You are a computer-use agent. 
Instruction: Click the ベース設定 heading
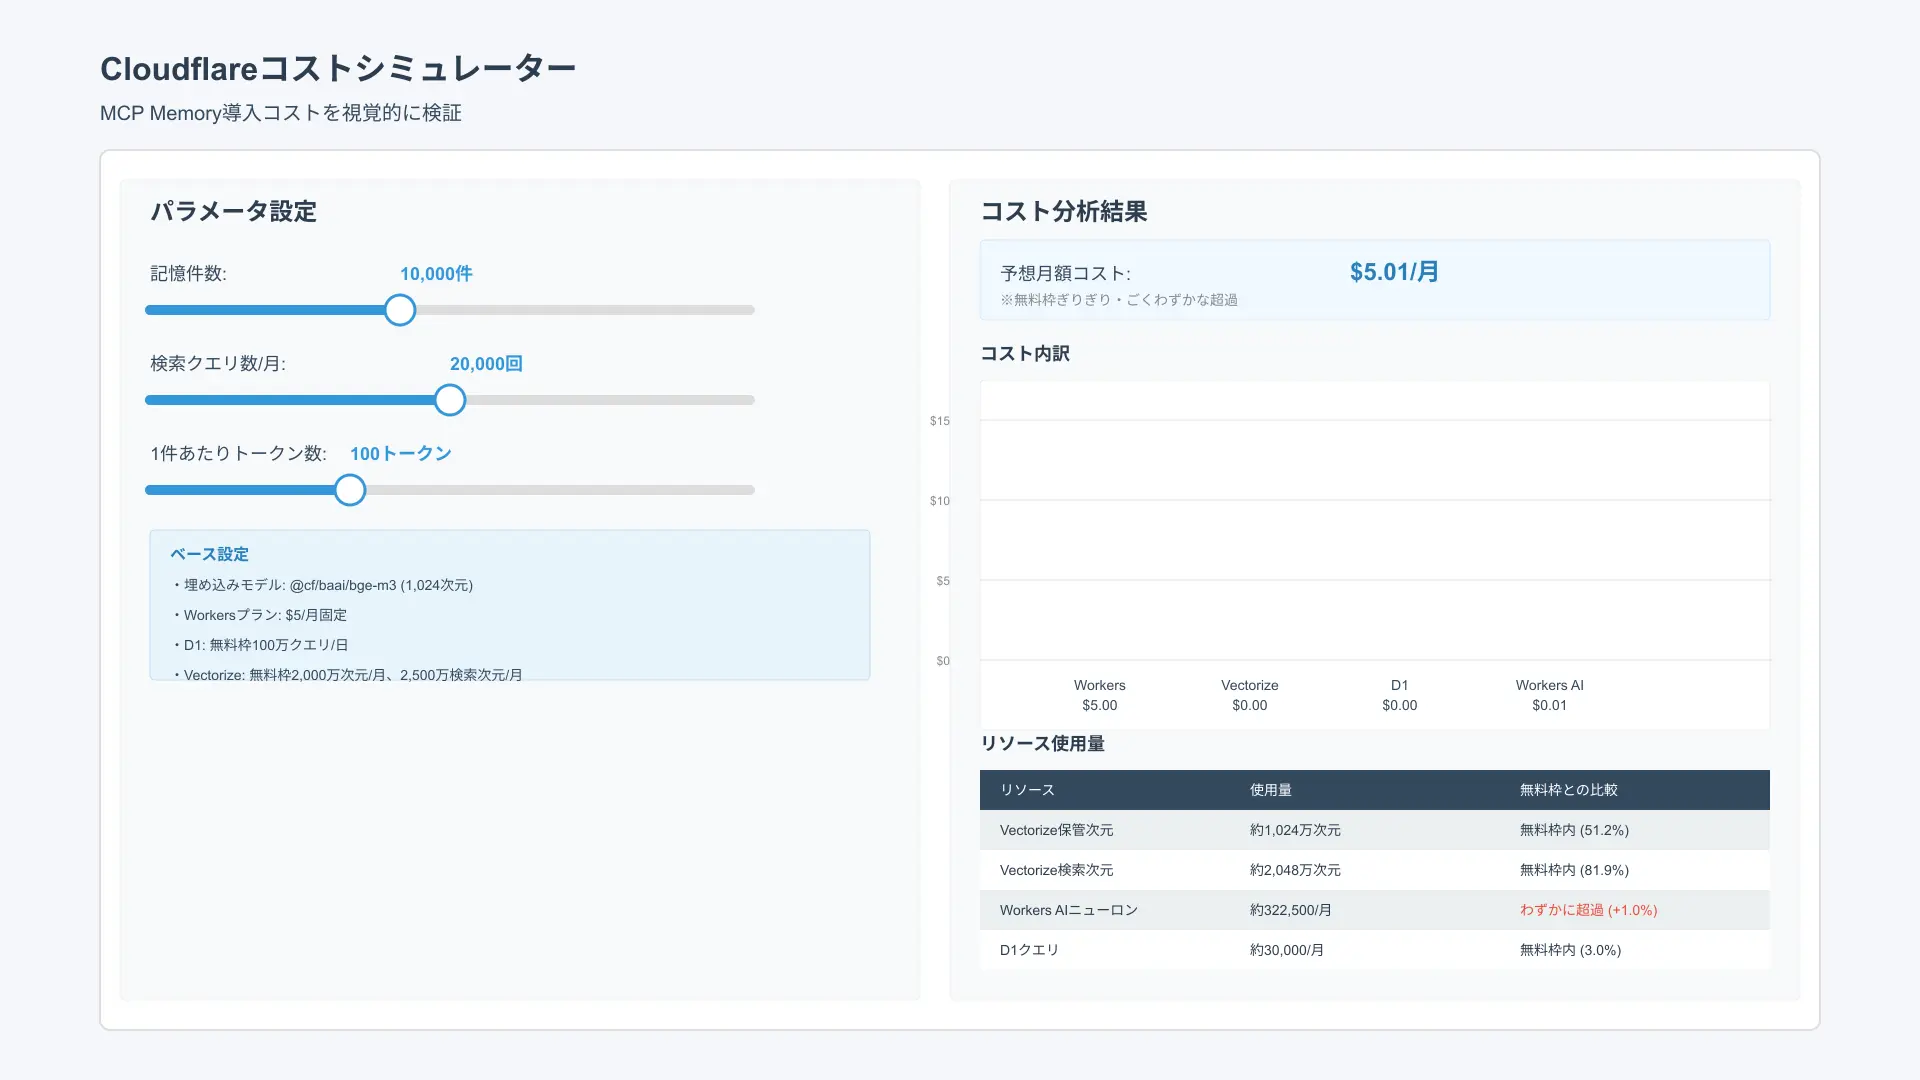209,554
